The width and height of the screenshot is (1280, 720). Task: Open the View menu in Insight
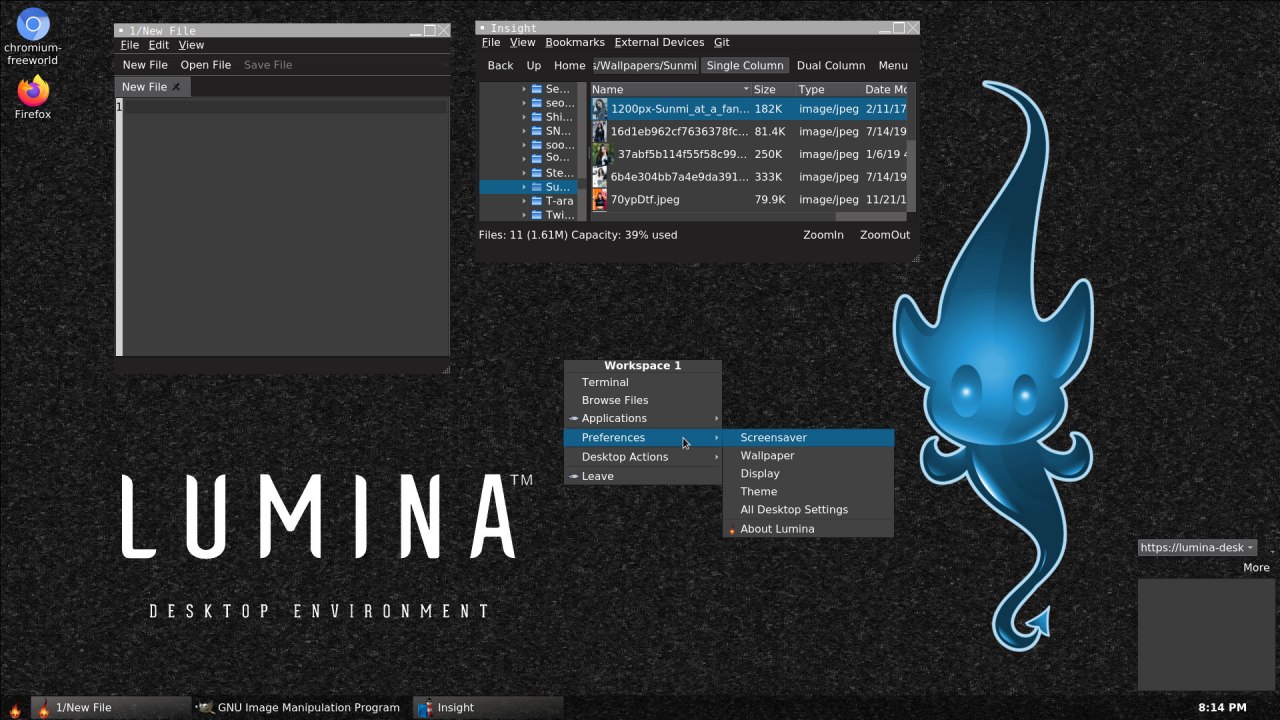(x=523, y=43)
